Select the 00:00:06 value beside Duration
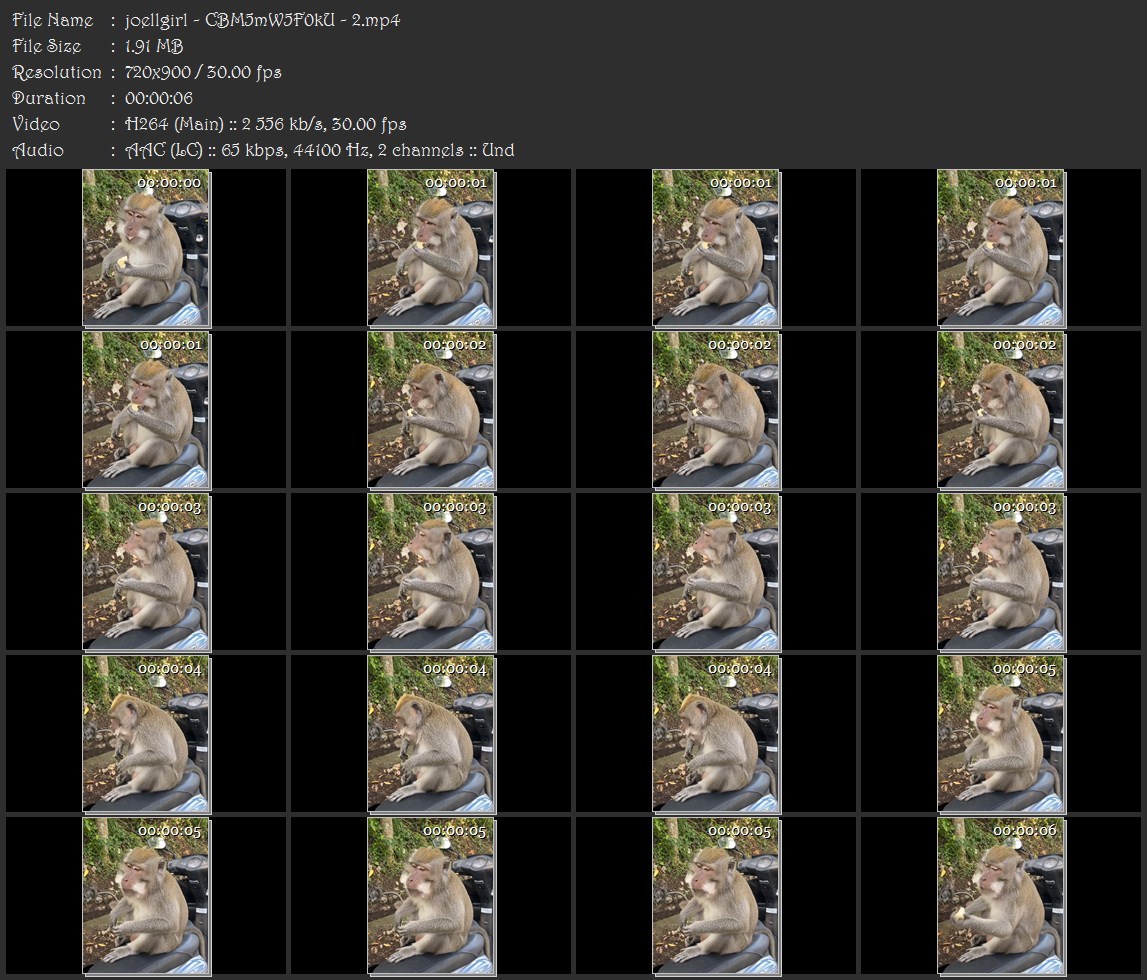Image resolution: width=1147 pixels, height=980 pixels. [159, 98]
